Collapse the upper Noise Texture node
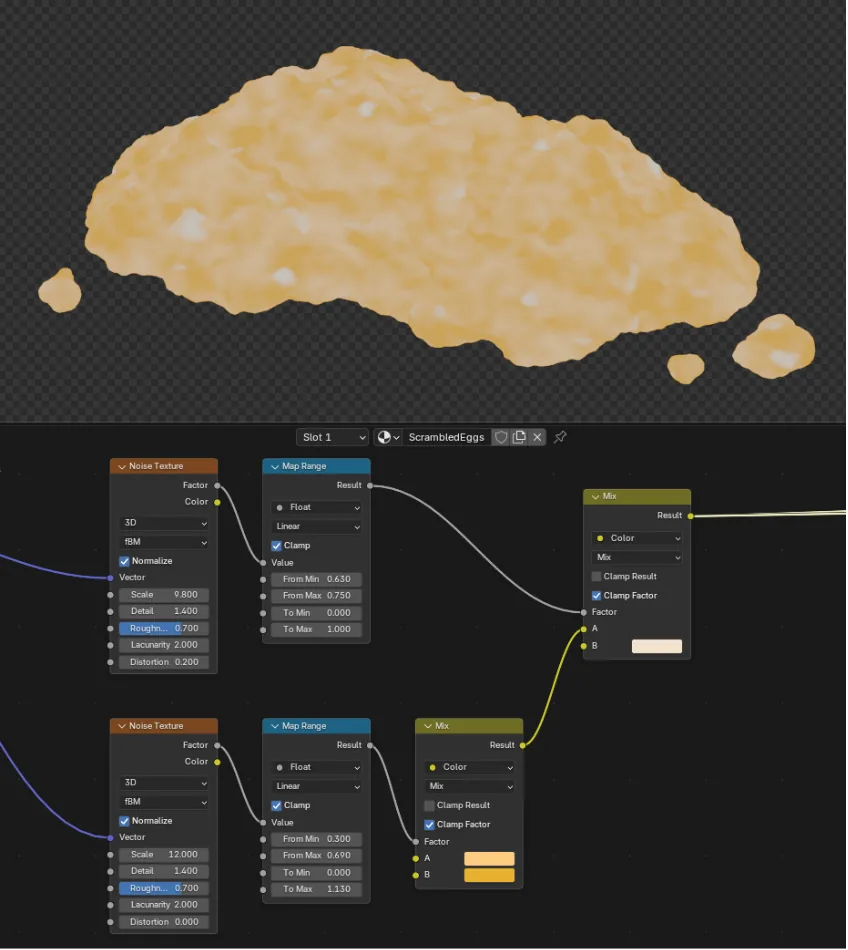The height and width of the screenshot is (950, 848). (x=122, y=467)
